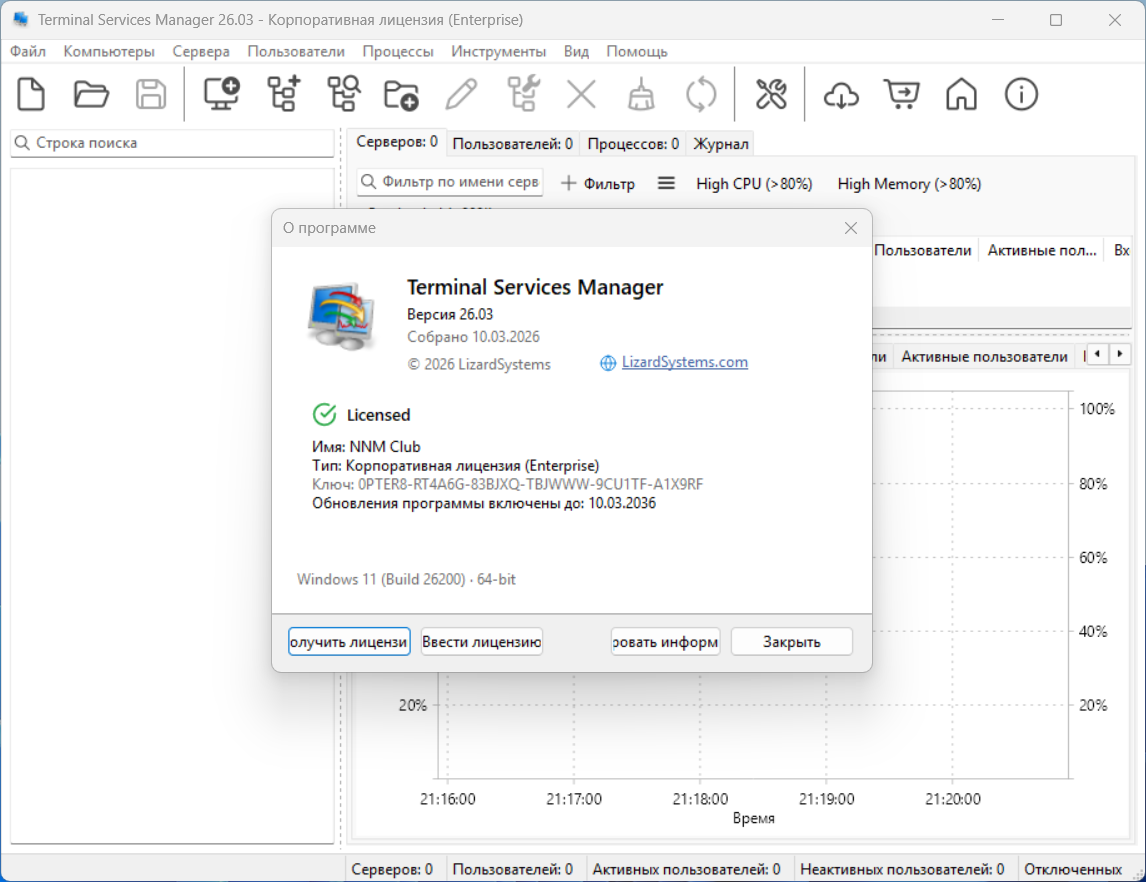Click the Terminal Services Manager logo image
1146x882 pixels.
point(341,316)
